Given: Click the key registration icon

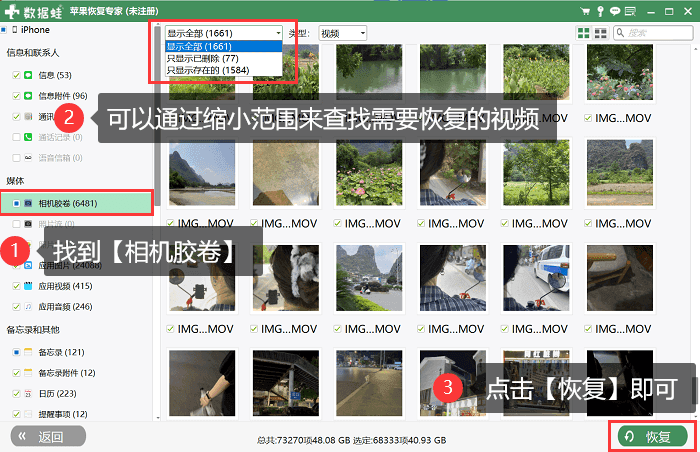Looking at the screenshot, I should pos(600,11).
